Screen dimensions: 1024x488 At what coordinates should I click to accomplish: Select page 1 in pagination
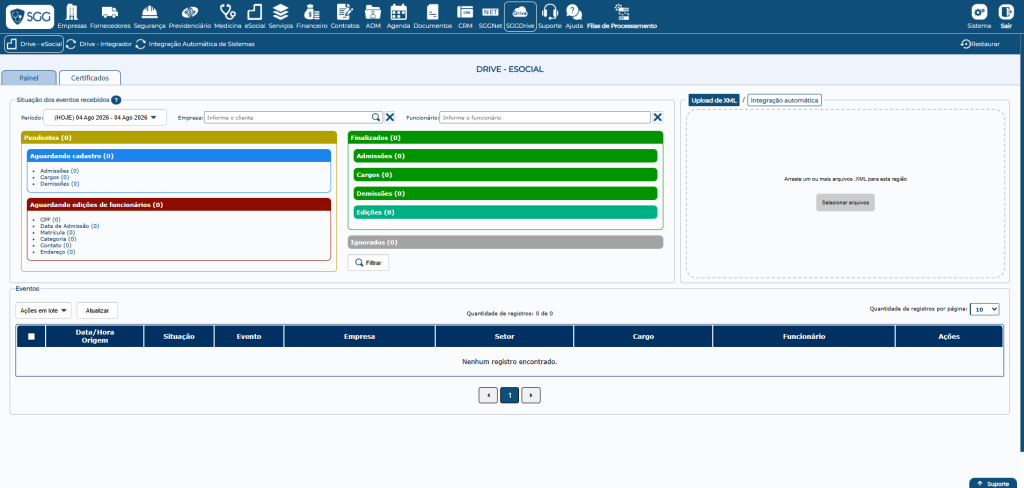(509, 395)
